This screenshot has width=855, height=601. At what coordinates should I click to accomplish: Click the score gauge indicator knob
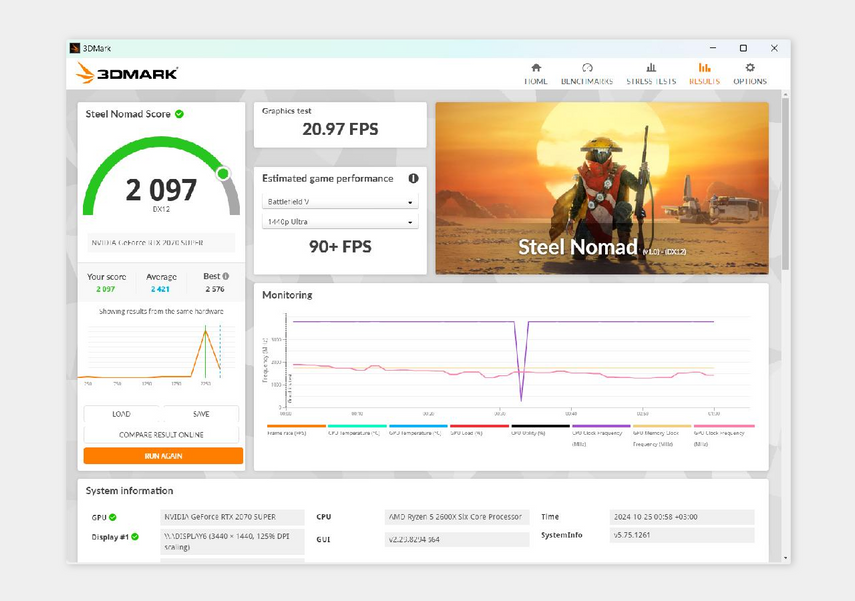222,174
